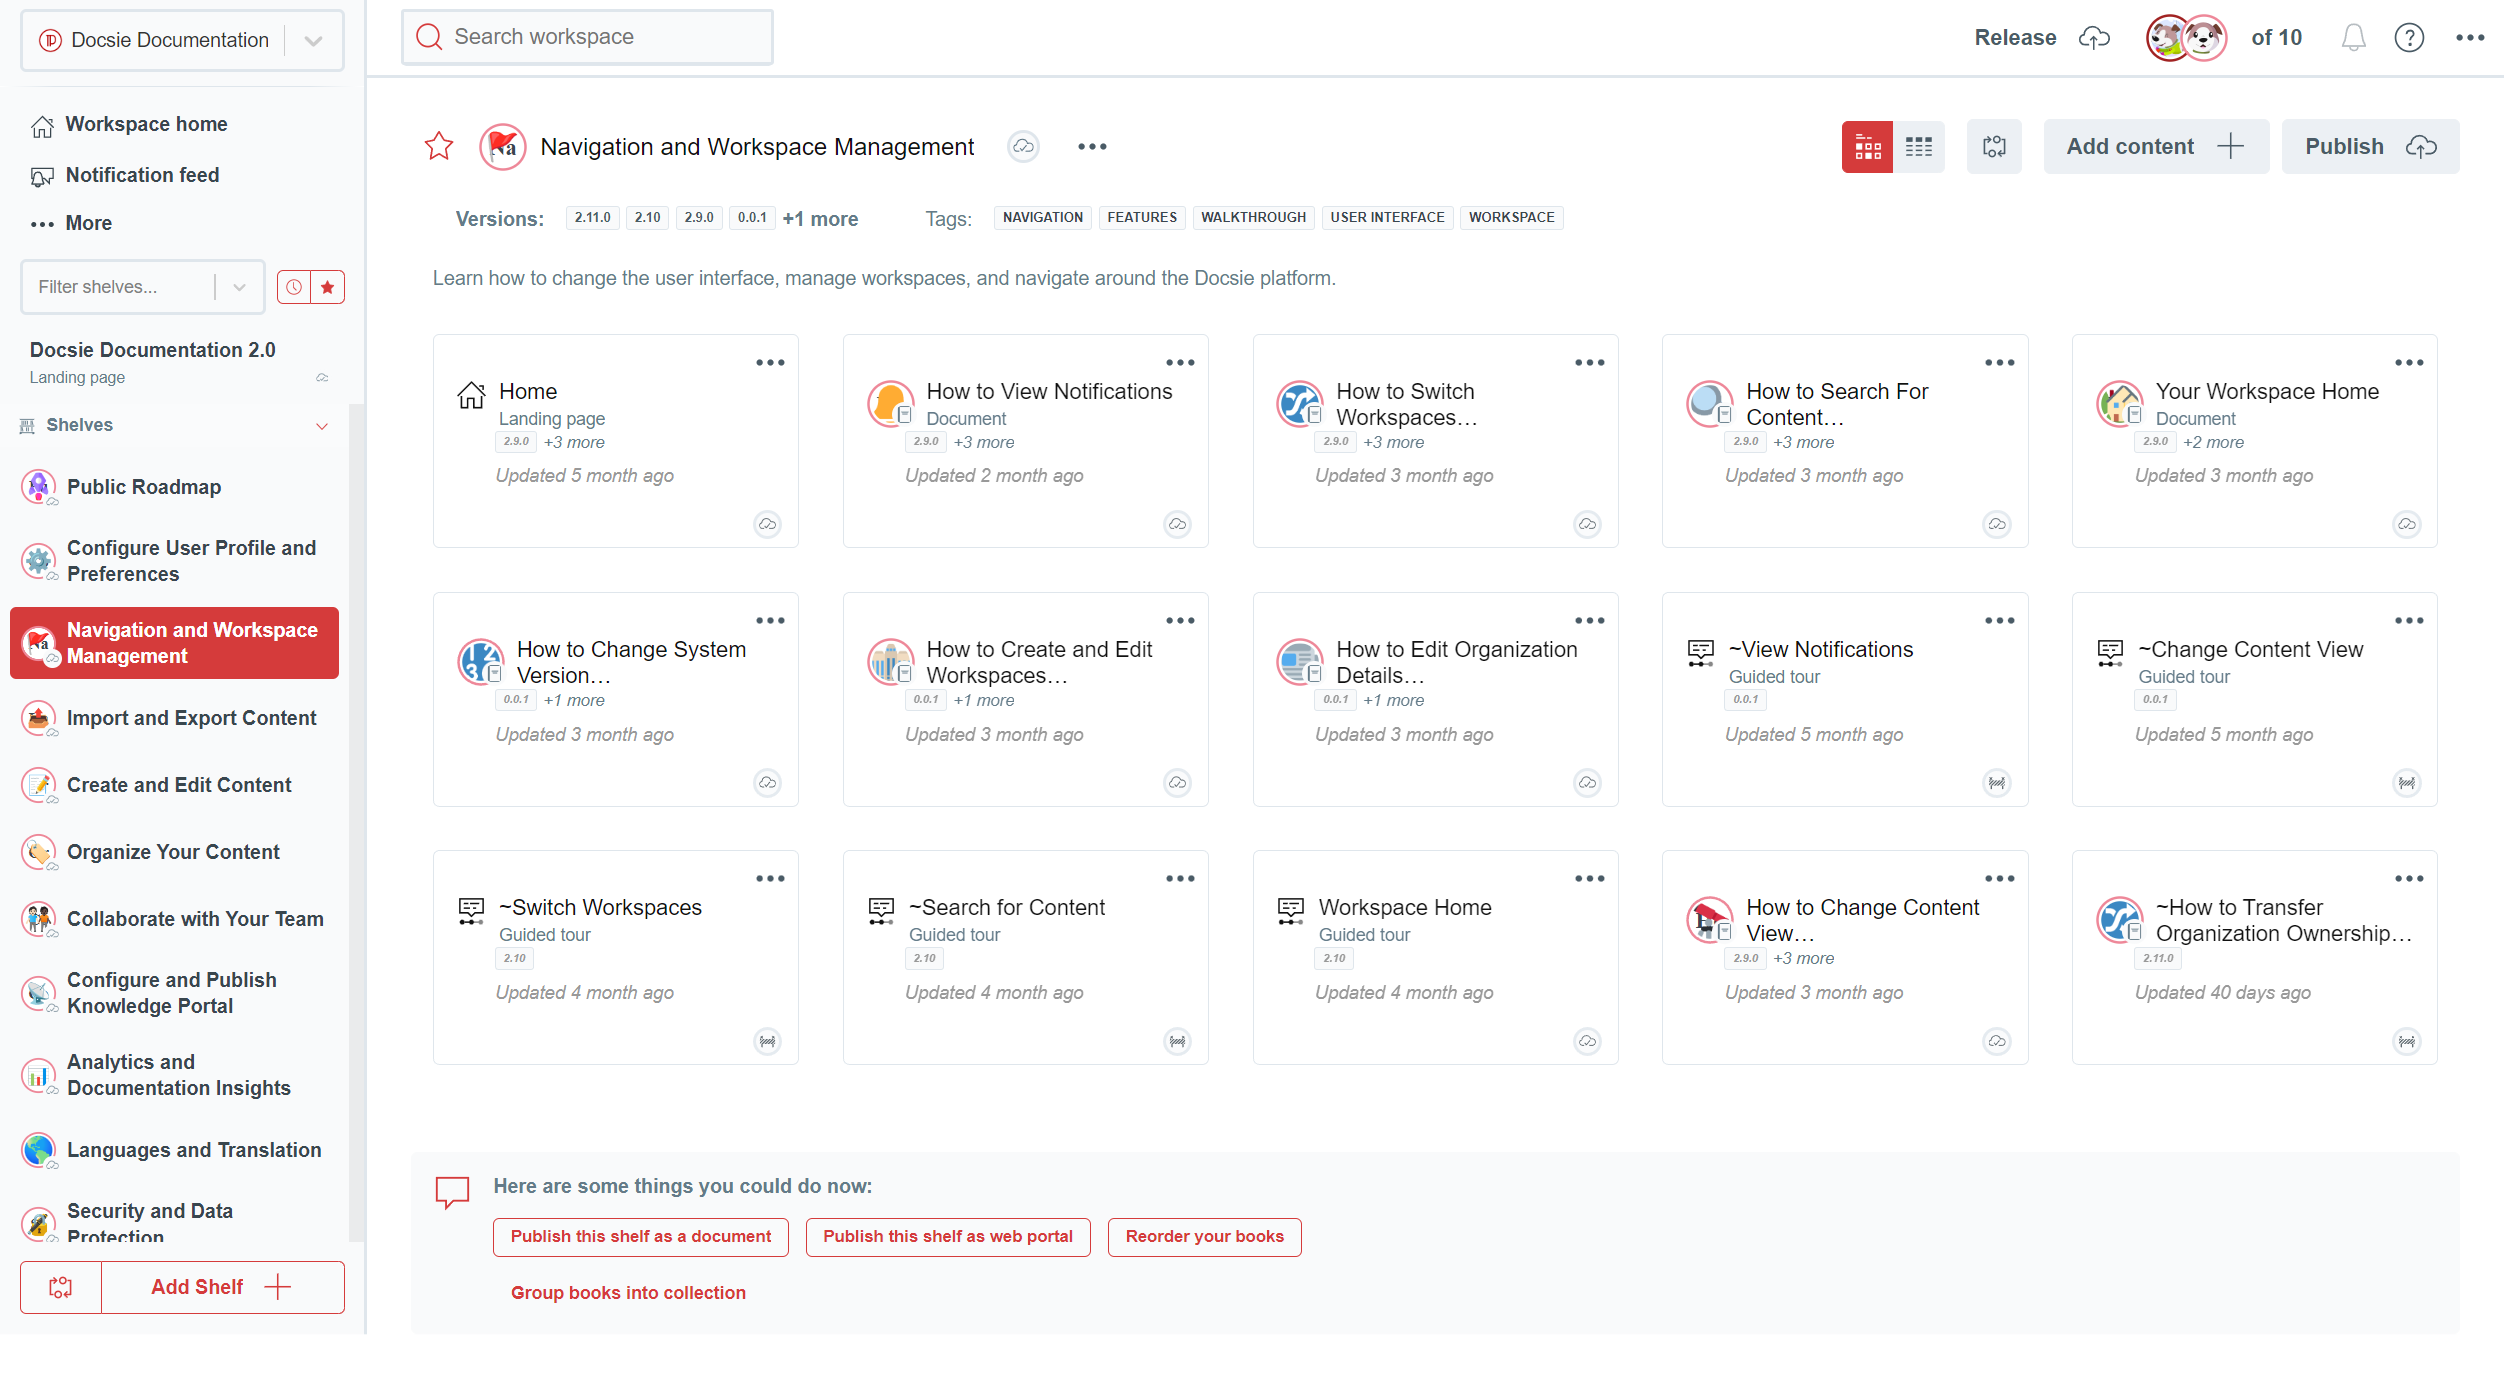Open the Create and Edit Content shelf
The height and width of the screenshot is (1379, 2504).
pyautogui.click(x=176, y=785)
